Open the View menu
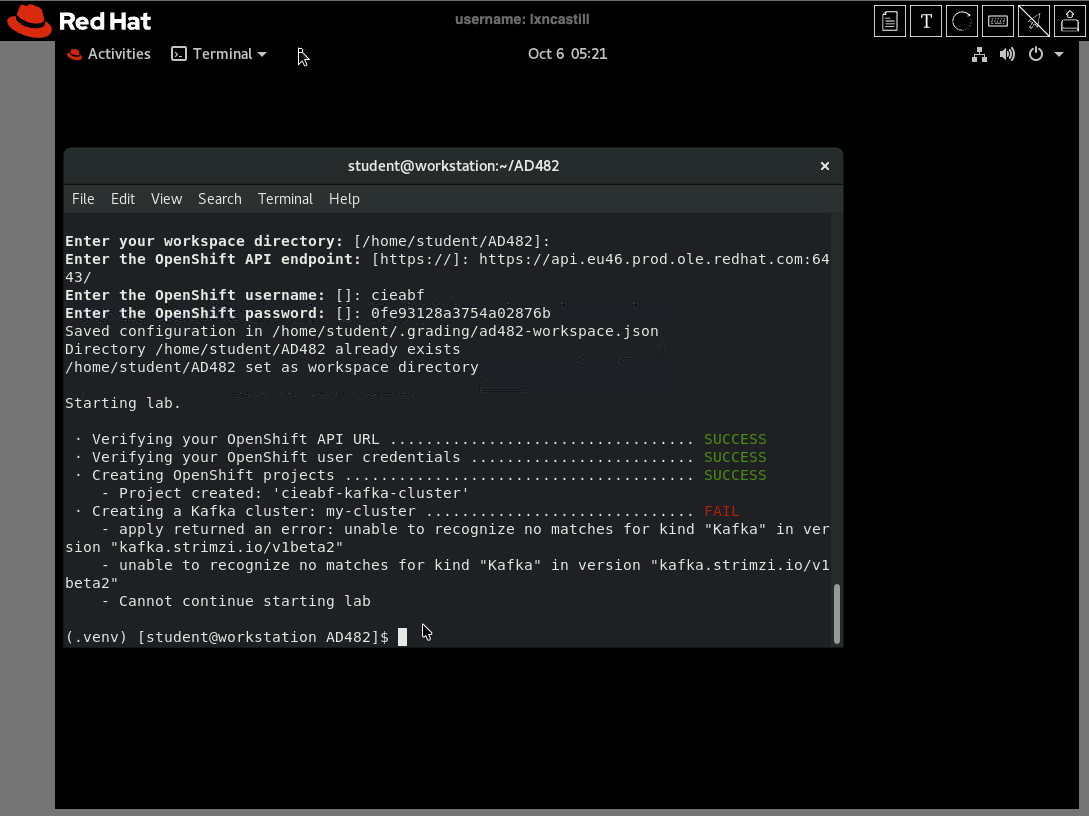 167,199
